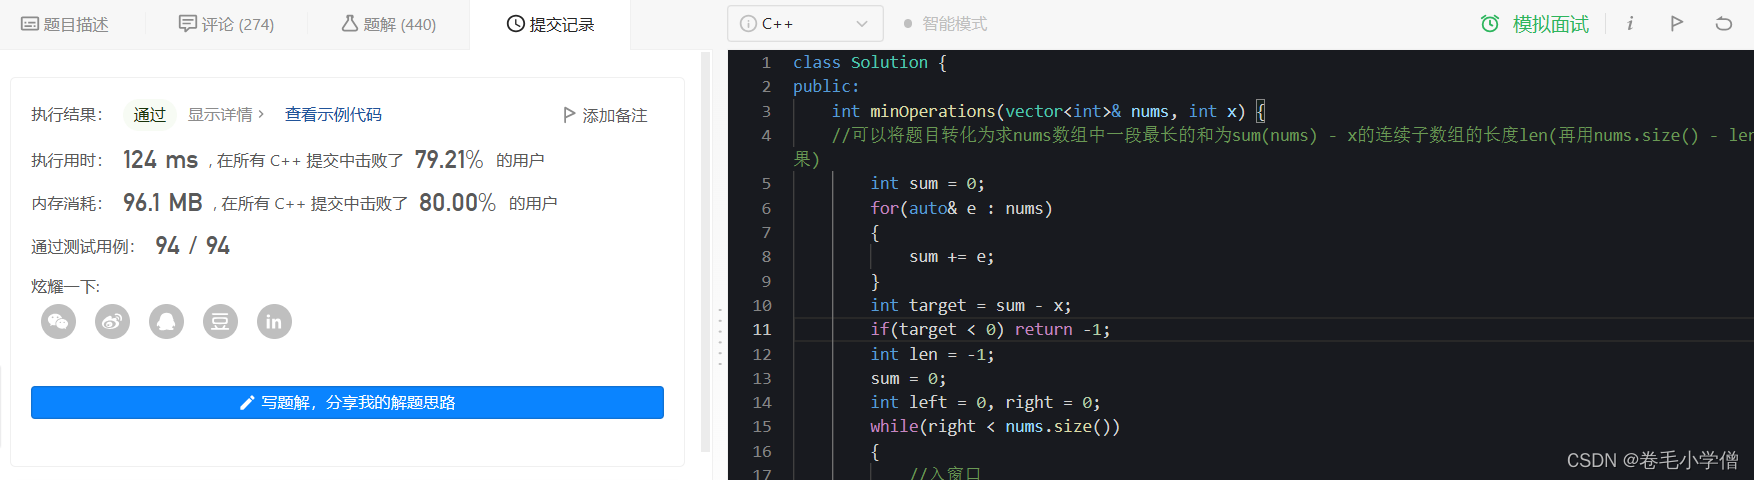The image size is (1754, 480).
Task: Click 'class Solution {' code line
Action: point(869,62)
